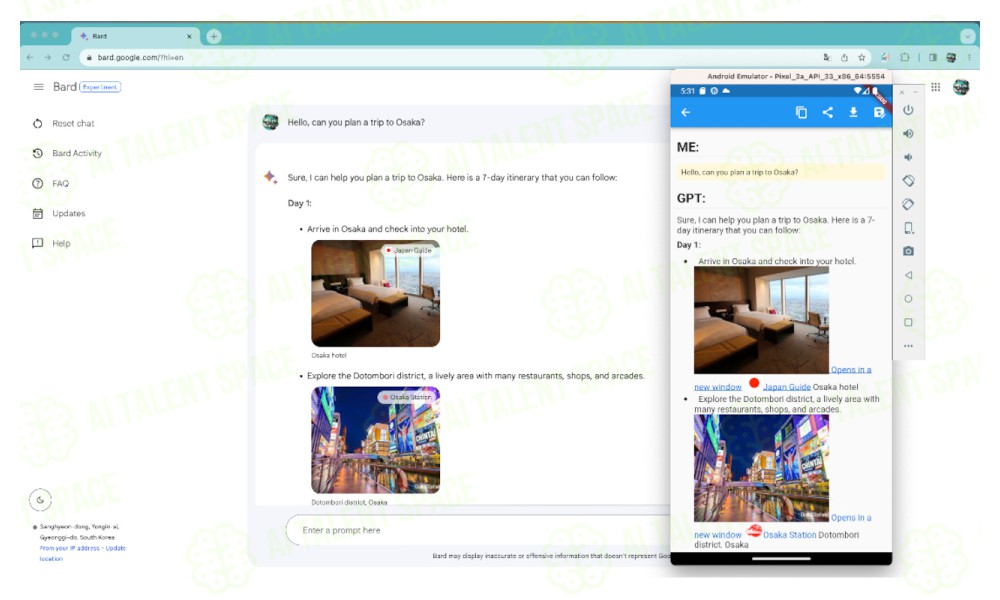Tap the Osaka Station link in emulator

coord(790,535)
